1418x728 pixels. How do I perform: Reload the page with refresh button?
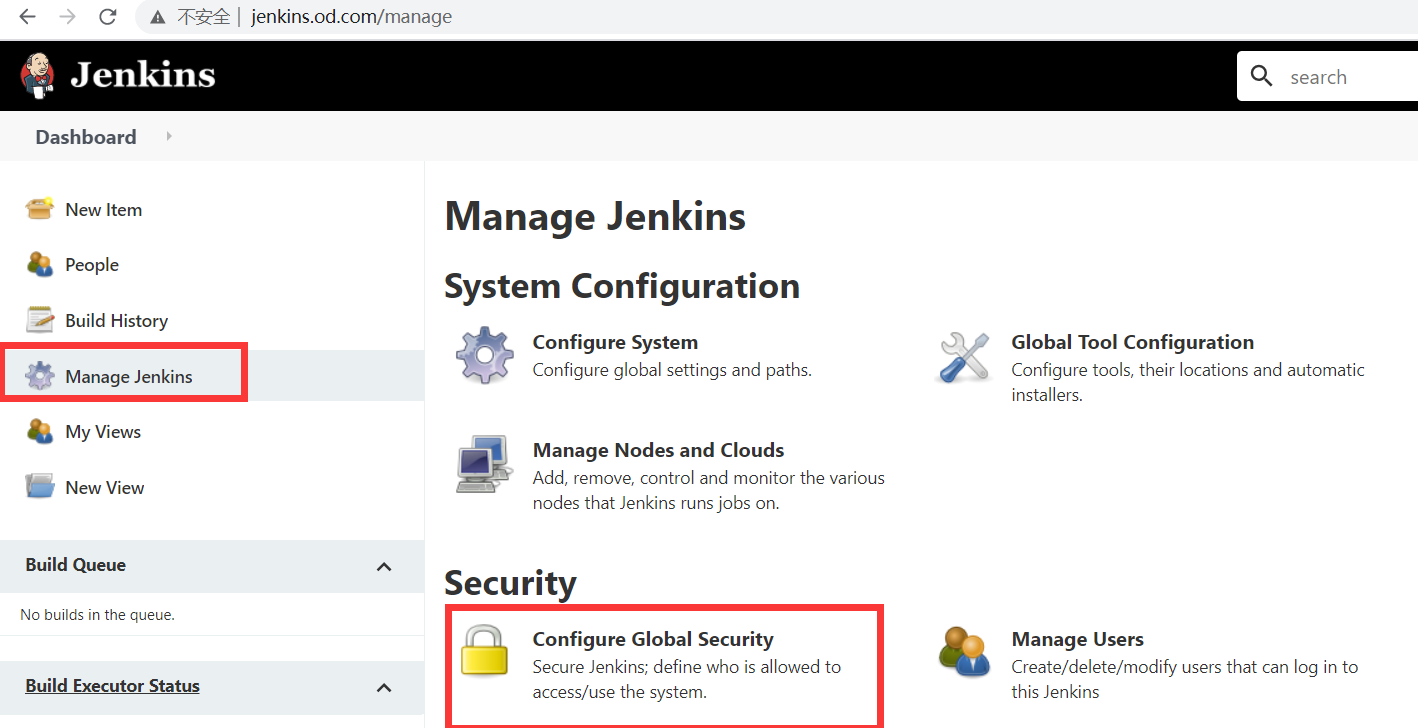pyautogui.click(x=108, y=17)
